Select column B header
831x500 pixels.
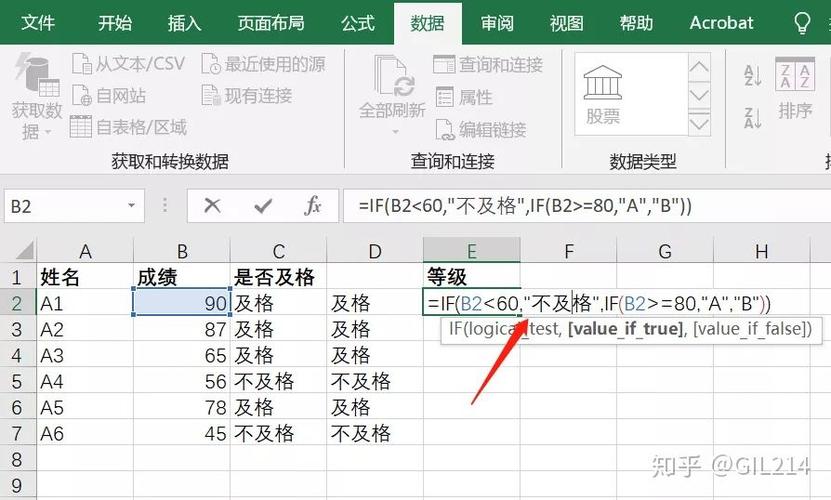point(182,251)
